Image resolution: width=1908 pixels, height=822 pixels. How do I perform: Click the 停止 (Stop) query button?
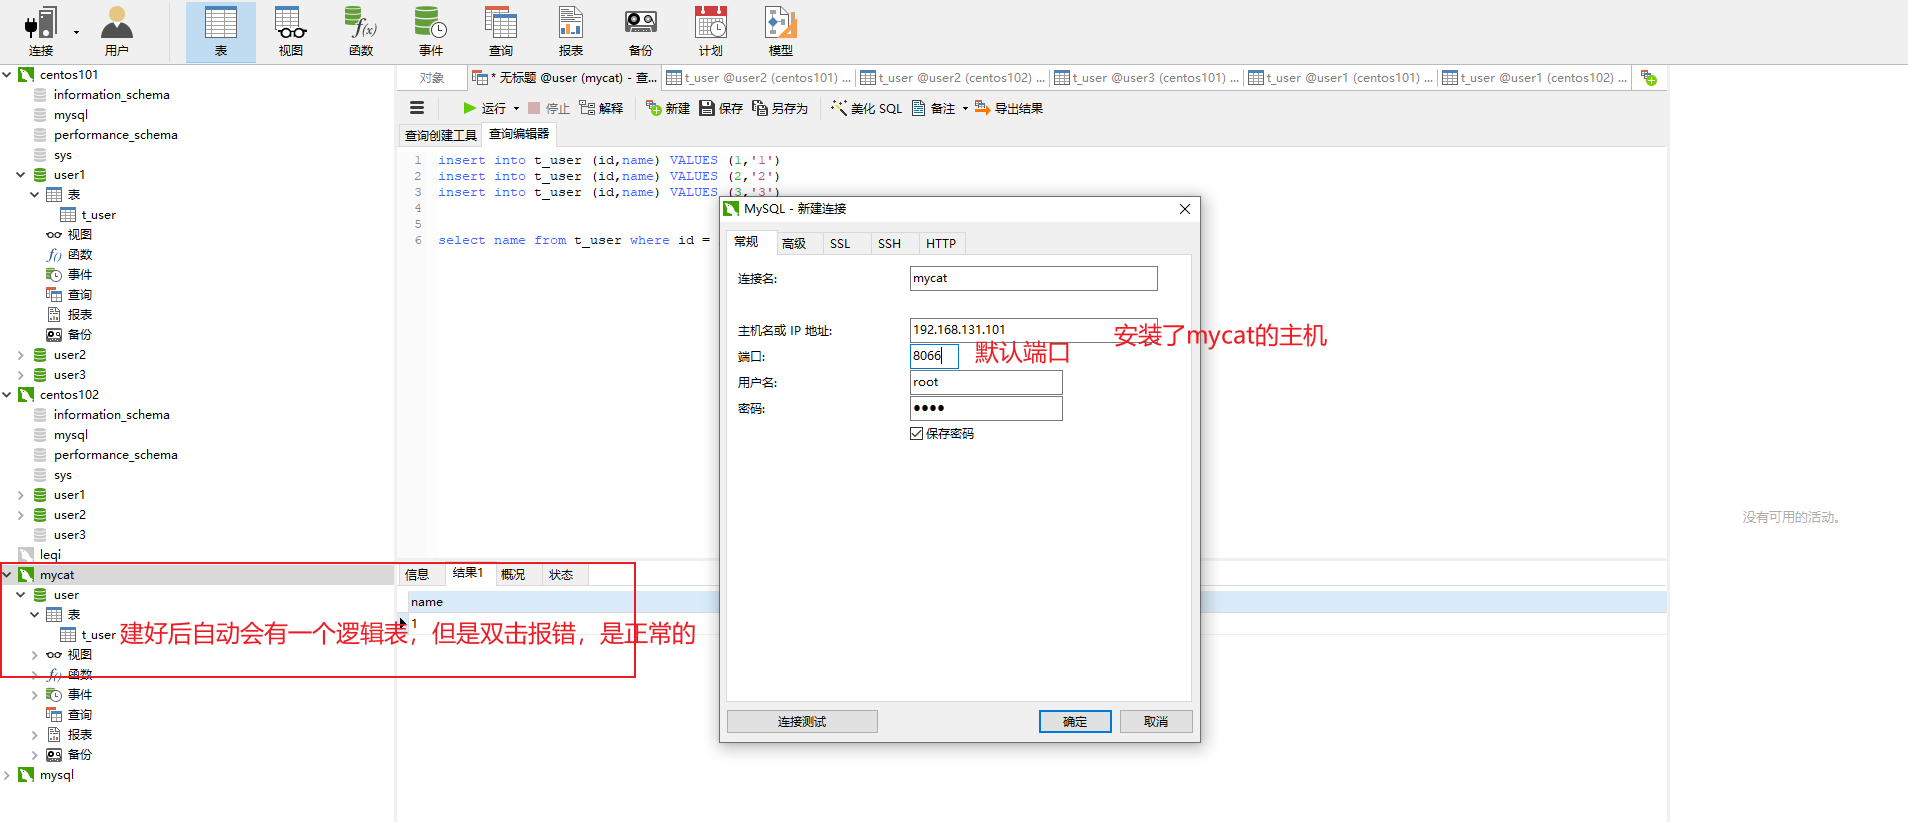point(549,108)
